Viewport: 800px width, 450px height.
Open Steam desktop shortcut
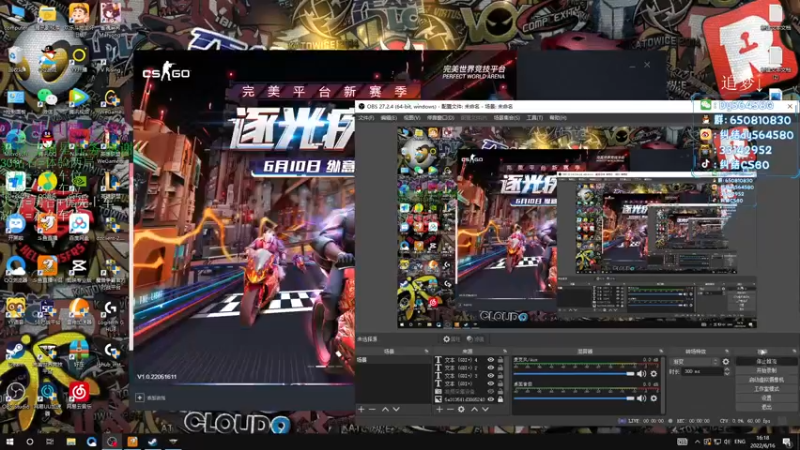pyautogui.click(x=15, y=353)
